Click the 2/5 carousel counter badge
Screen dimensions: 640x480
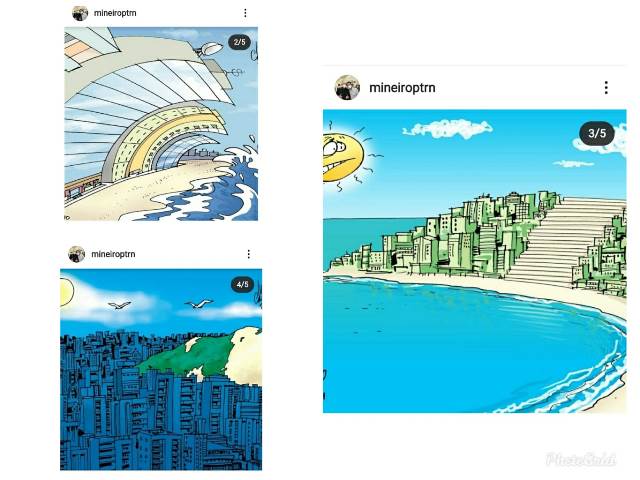coord(240,42)
